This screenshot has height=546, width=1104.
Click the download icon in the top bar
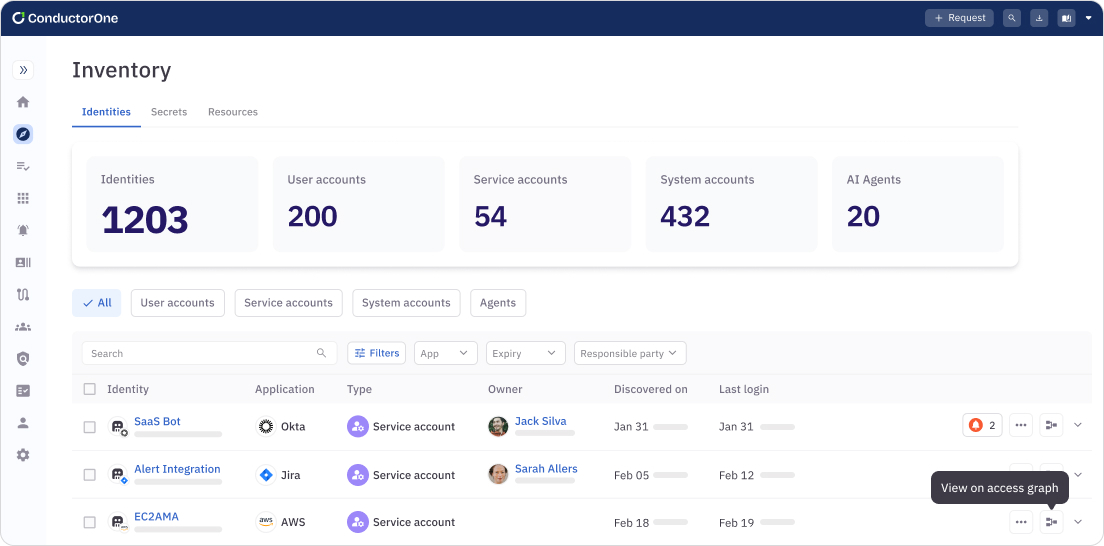1039,18
